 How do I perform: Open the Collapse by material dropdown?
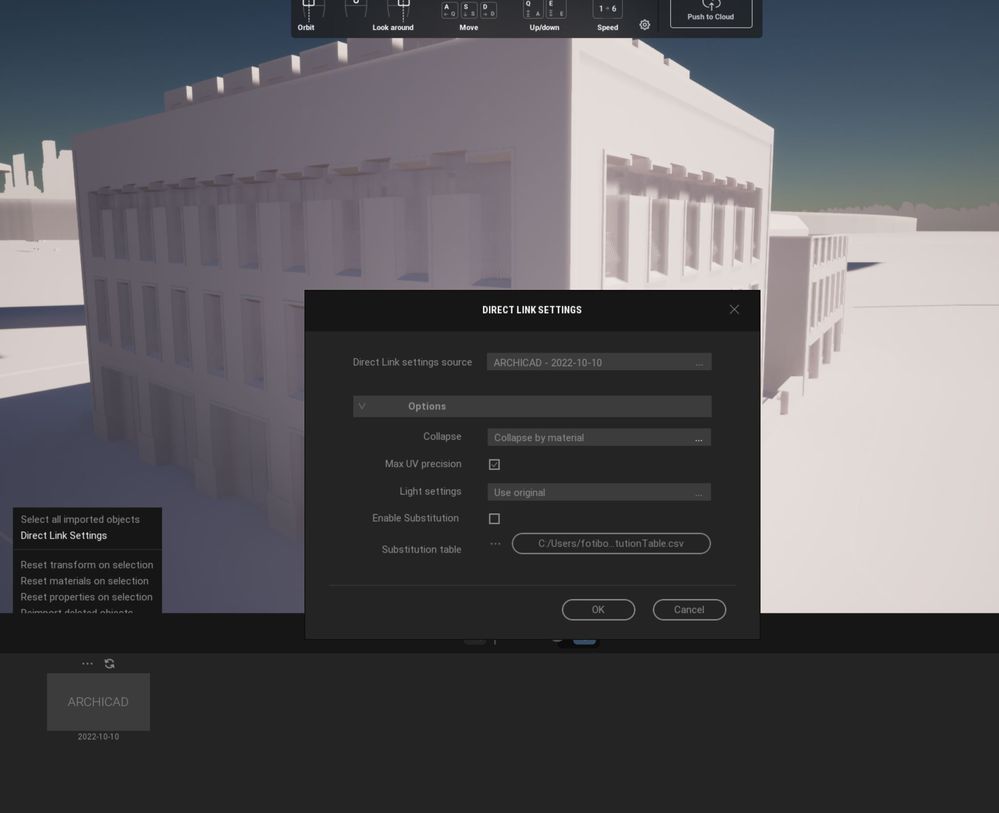coord(598,437)
